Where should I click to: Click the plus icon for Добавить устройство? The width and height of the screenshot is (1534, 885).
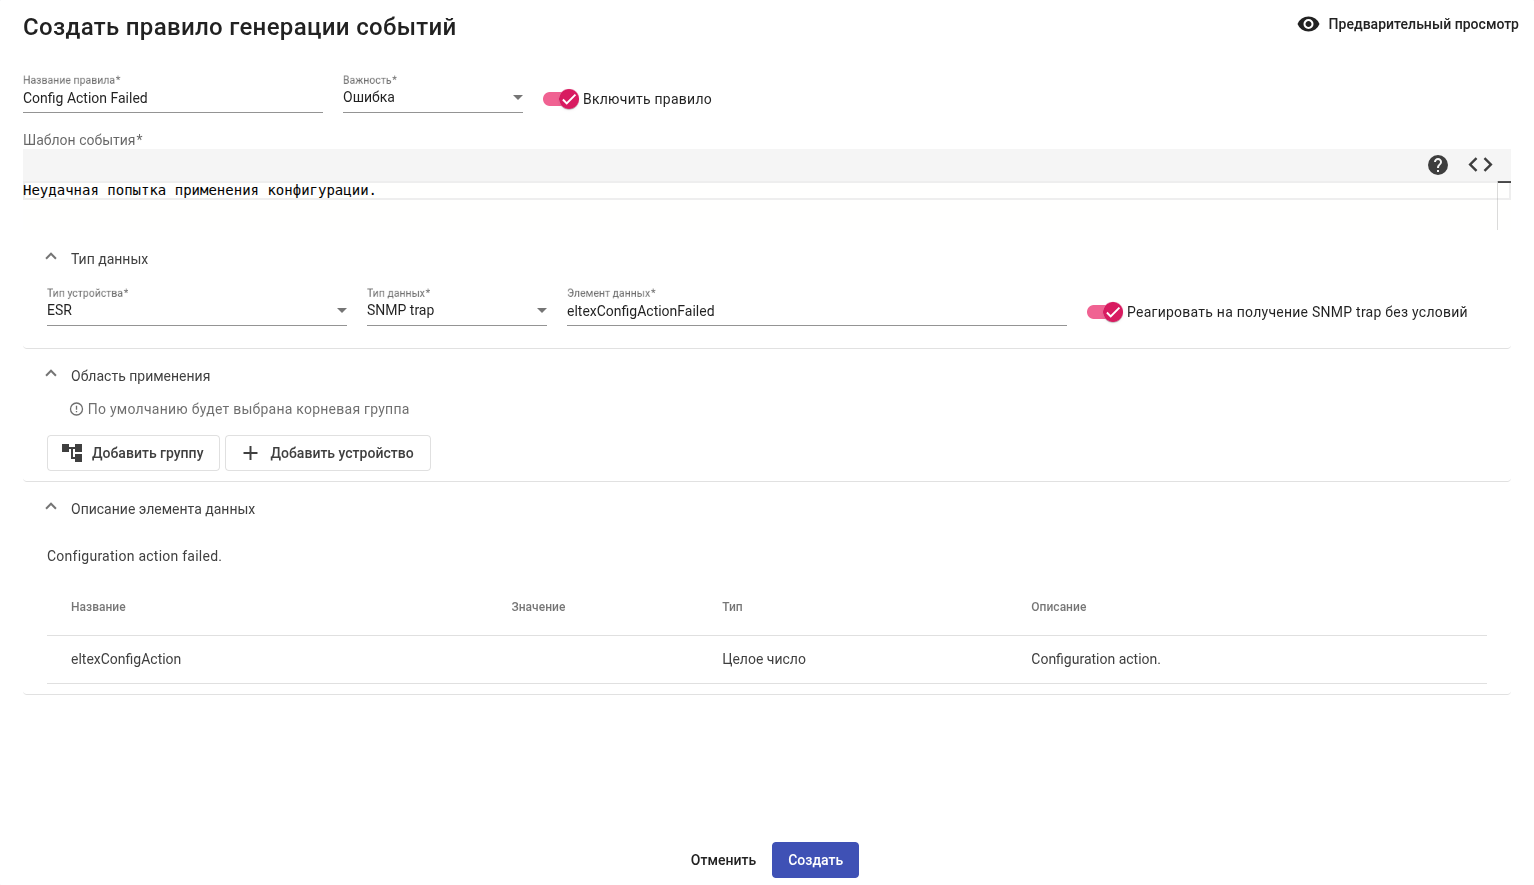[250, 453]
